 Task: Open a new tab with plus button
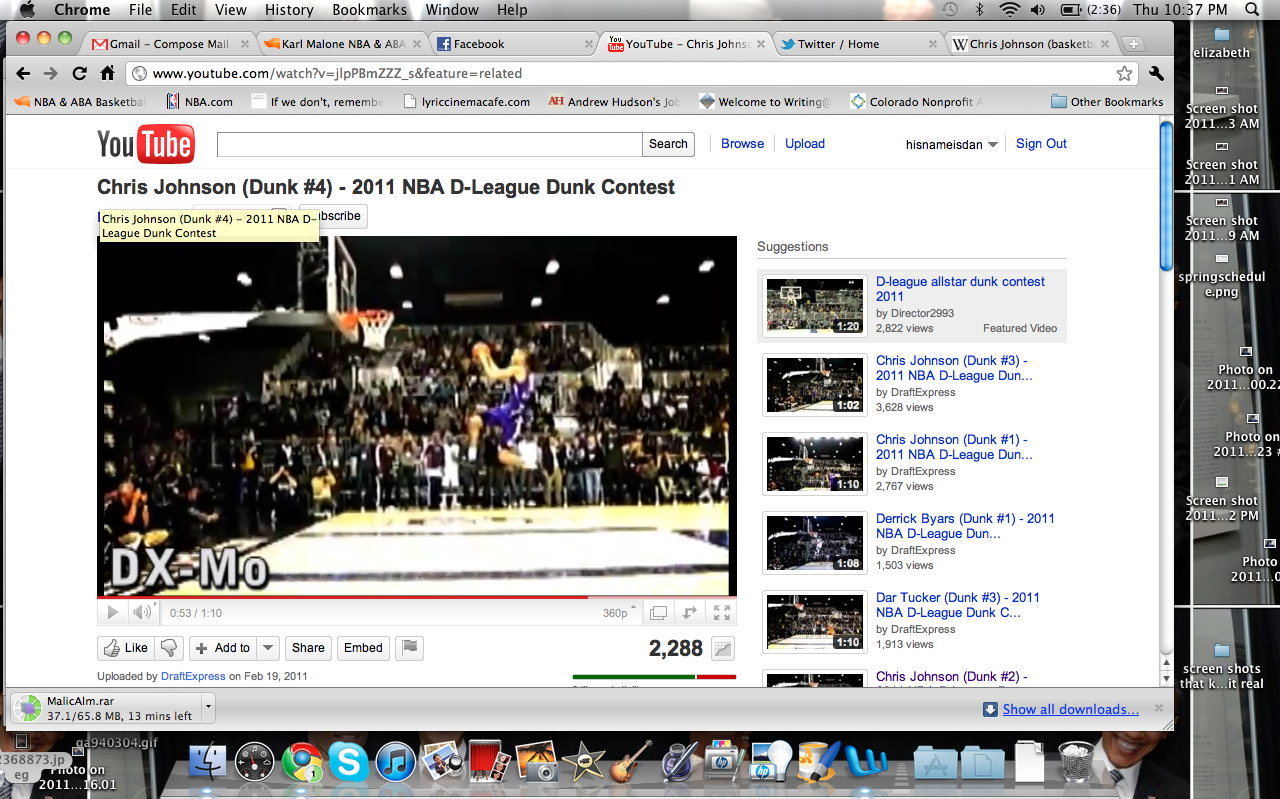click(x=1133, y=44)
